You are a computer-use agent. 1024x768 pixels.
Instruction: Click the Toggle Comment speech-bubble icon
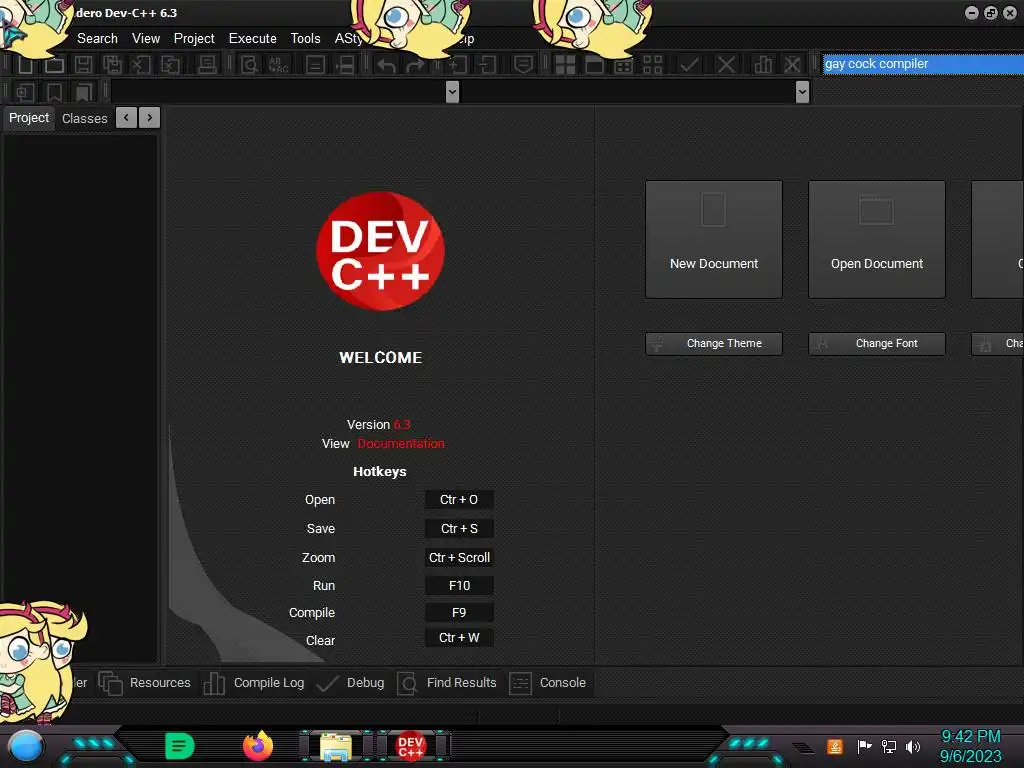[523, 64]
